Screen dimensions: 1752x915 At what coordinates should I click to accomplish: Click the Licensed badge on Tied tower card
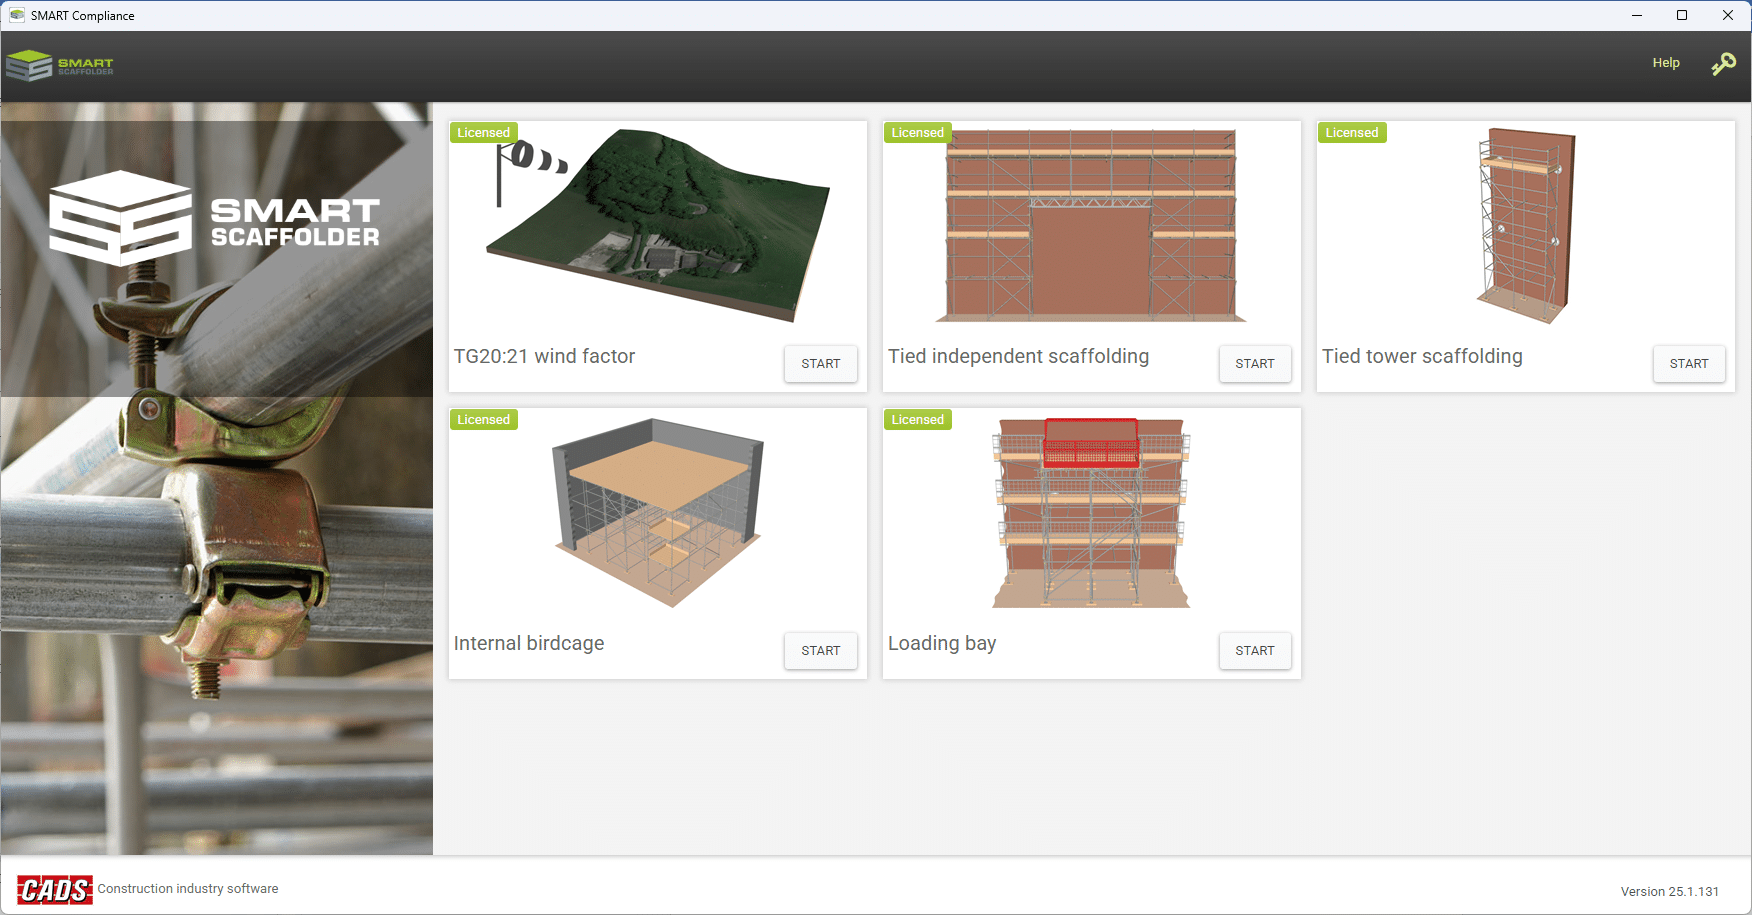1351,133
